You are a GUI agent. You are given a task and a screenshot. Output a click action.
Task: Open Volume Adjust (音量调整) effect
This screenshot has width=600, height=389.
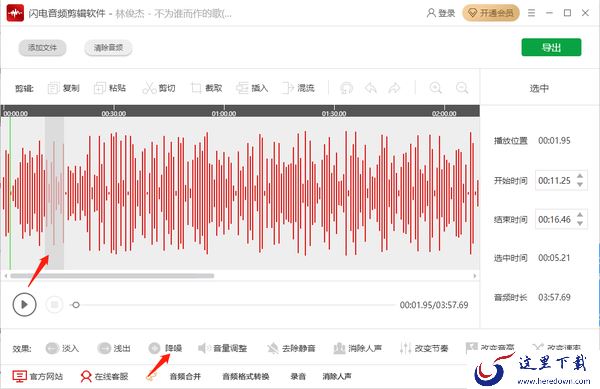pos(222,348)
